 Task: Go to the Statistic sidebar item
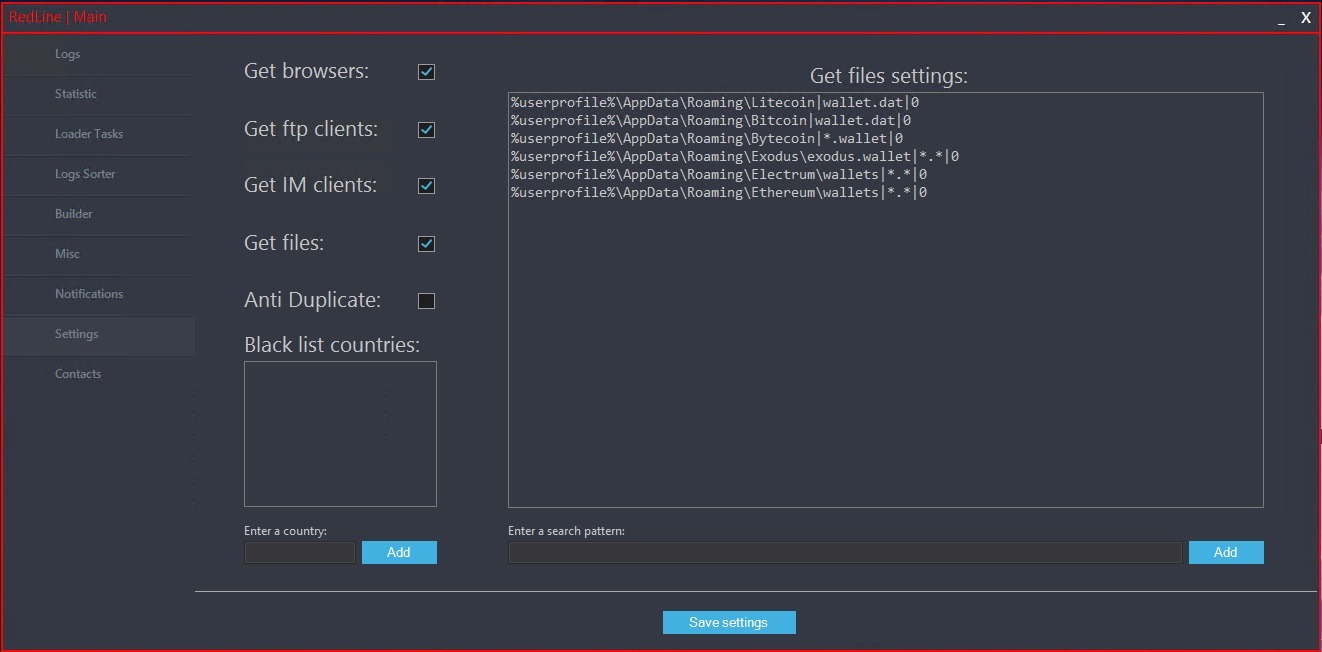tap(99, 94)
